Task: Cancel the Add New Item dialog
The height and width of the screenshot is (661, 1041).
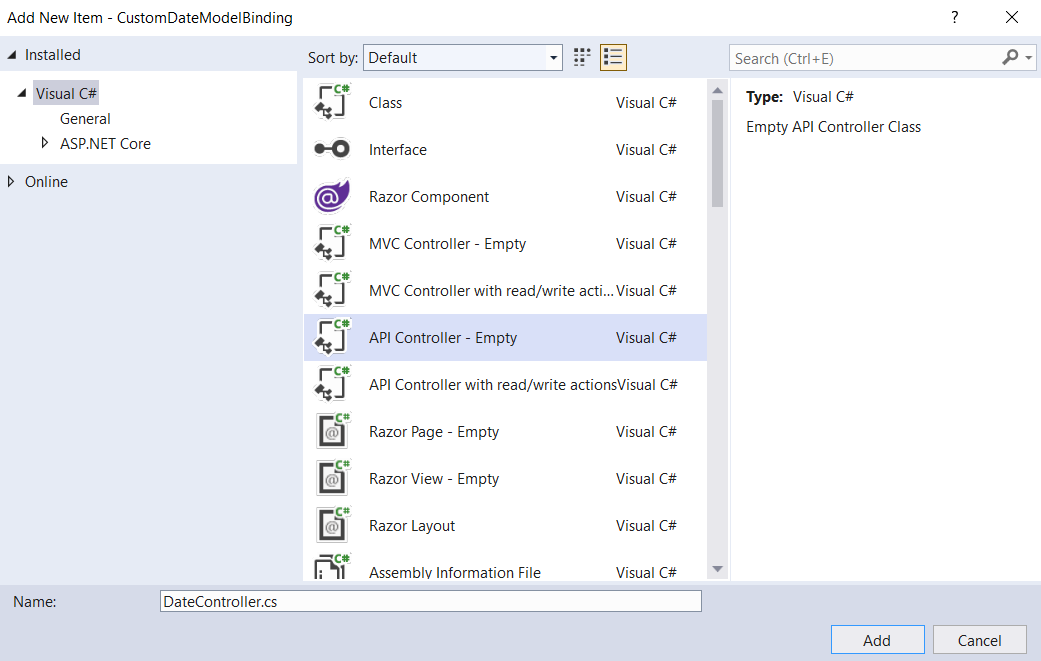Action: click(979, 639)
